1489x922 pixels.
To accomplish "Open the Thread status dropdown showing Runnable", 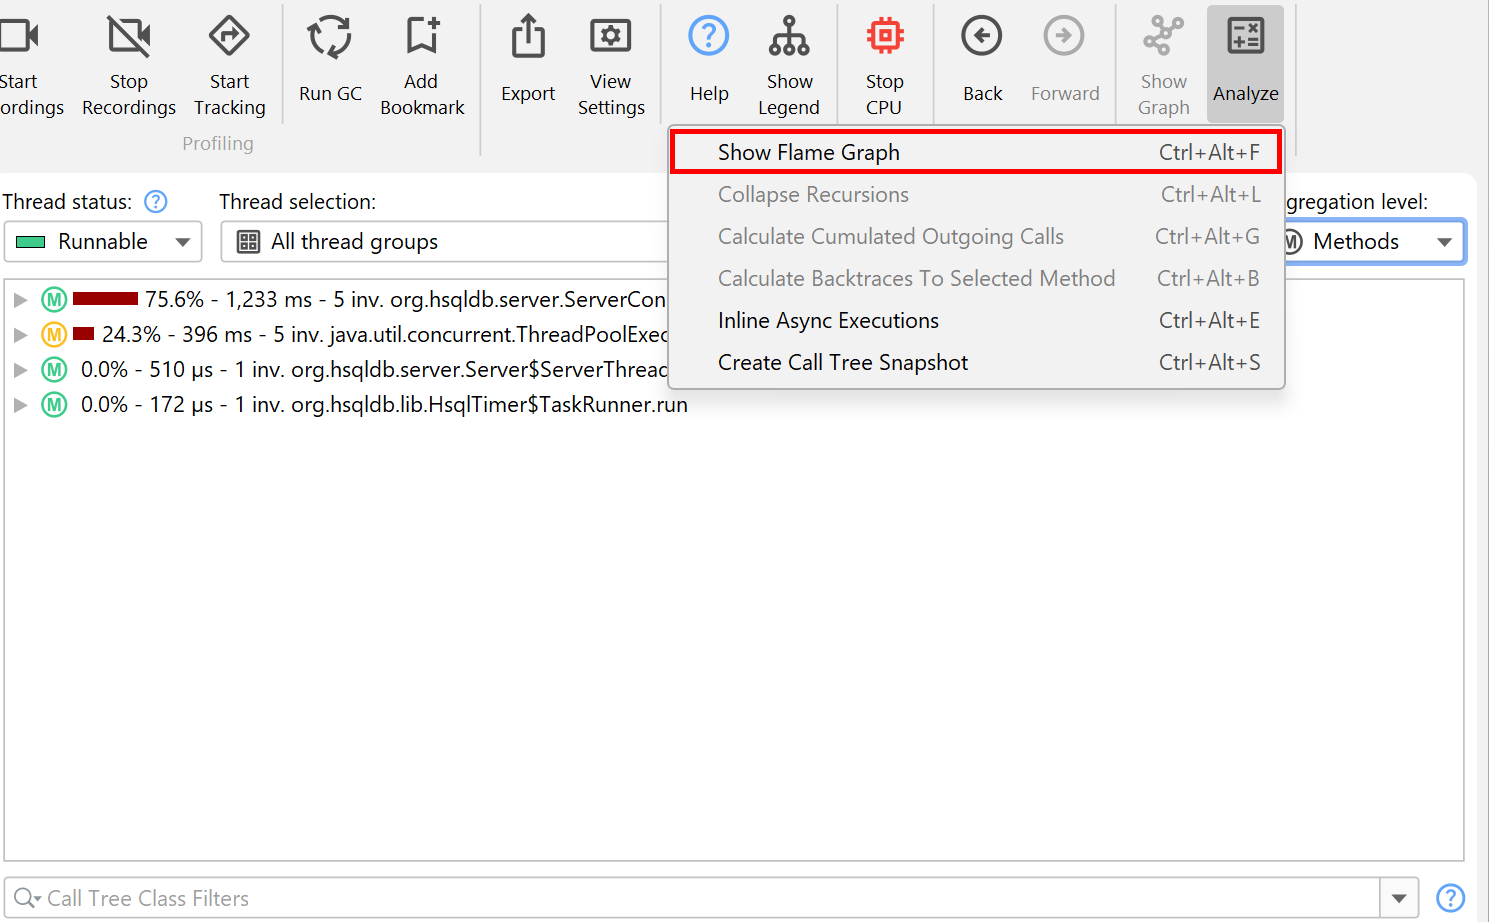I will click(103, 242).
